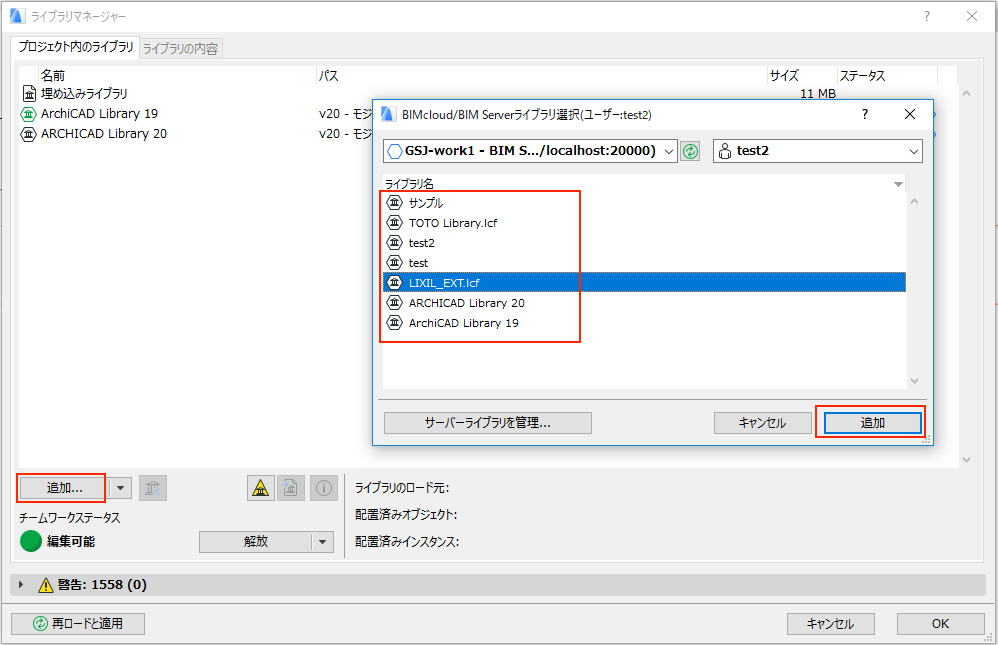Click the library info icon

click(x=324, y=488)
